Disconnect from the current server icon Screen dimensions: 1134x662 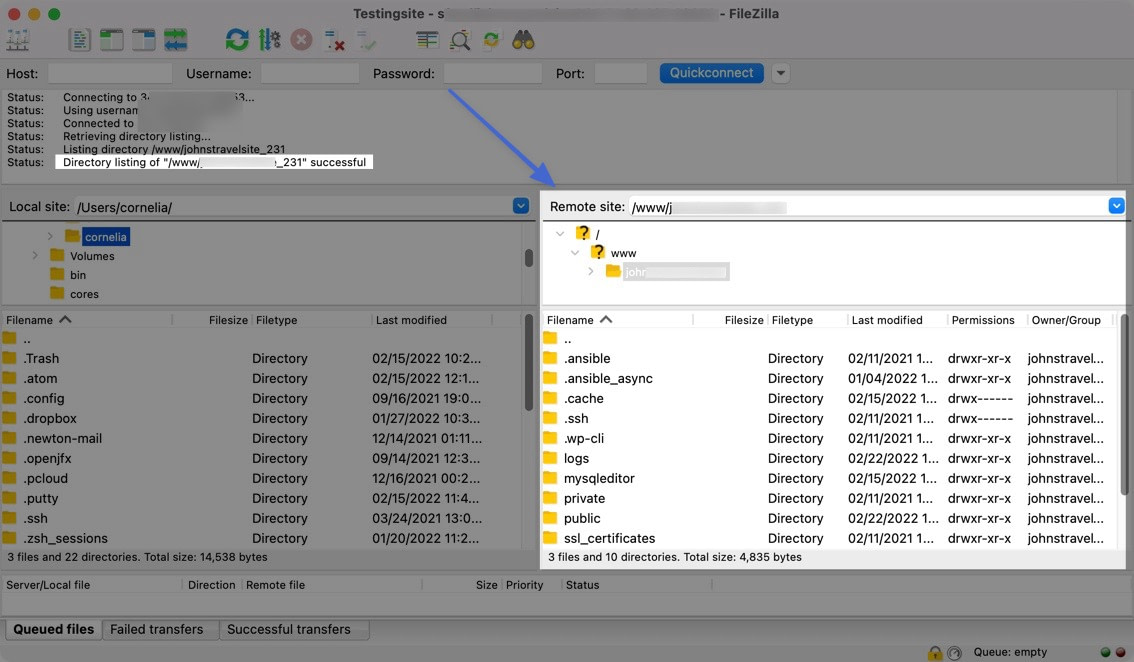(x=334, y=40)
